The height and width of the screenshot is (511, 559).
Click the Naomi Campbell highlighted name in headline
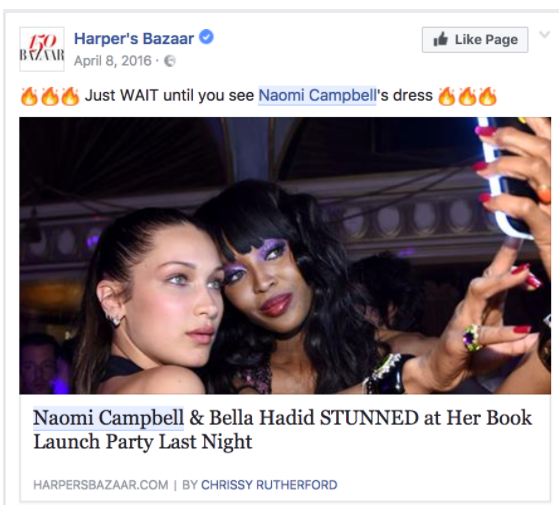(108, 418)
